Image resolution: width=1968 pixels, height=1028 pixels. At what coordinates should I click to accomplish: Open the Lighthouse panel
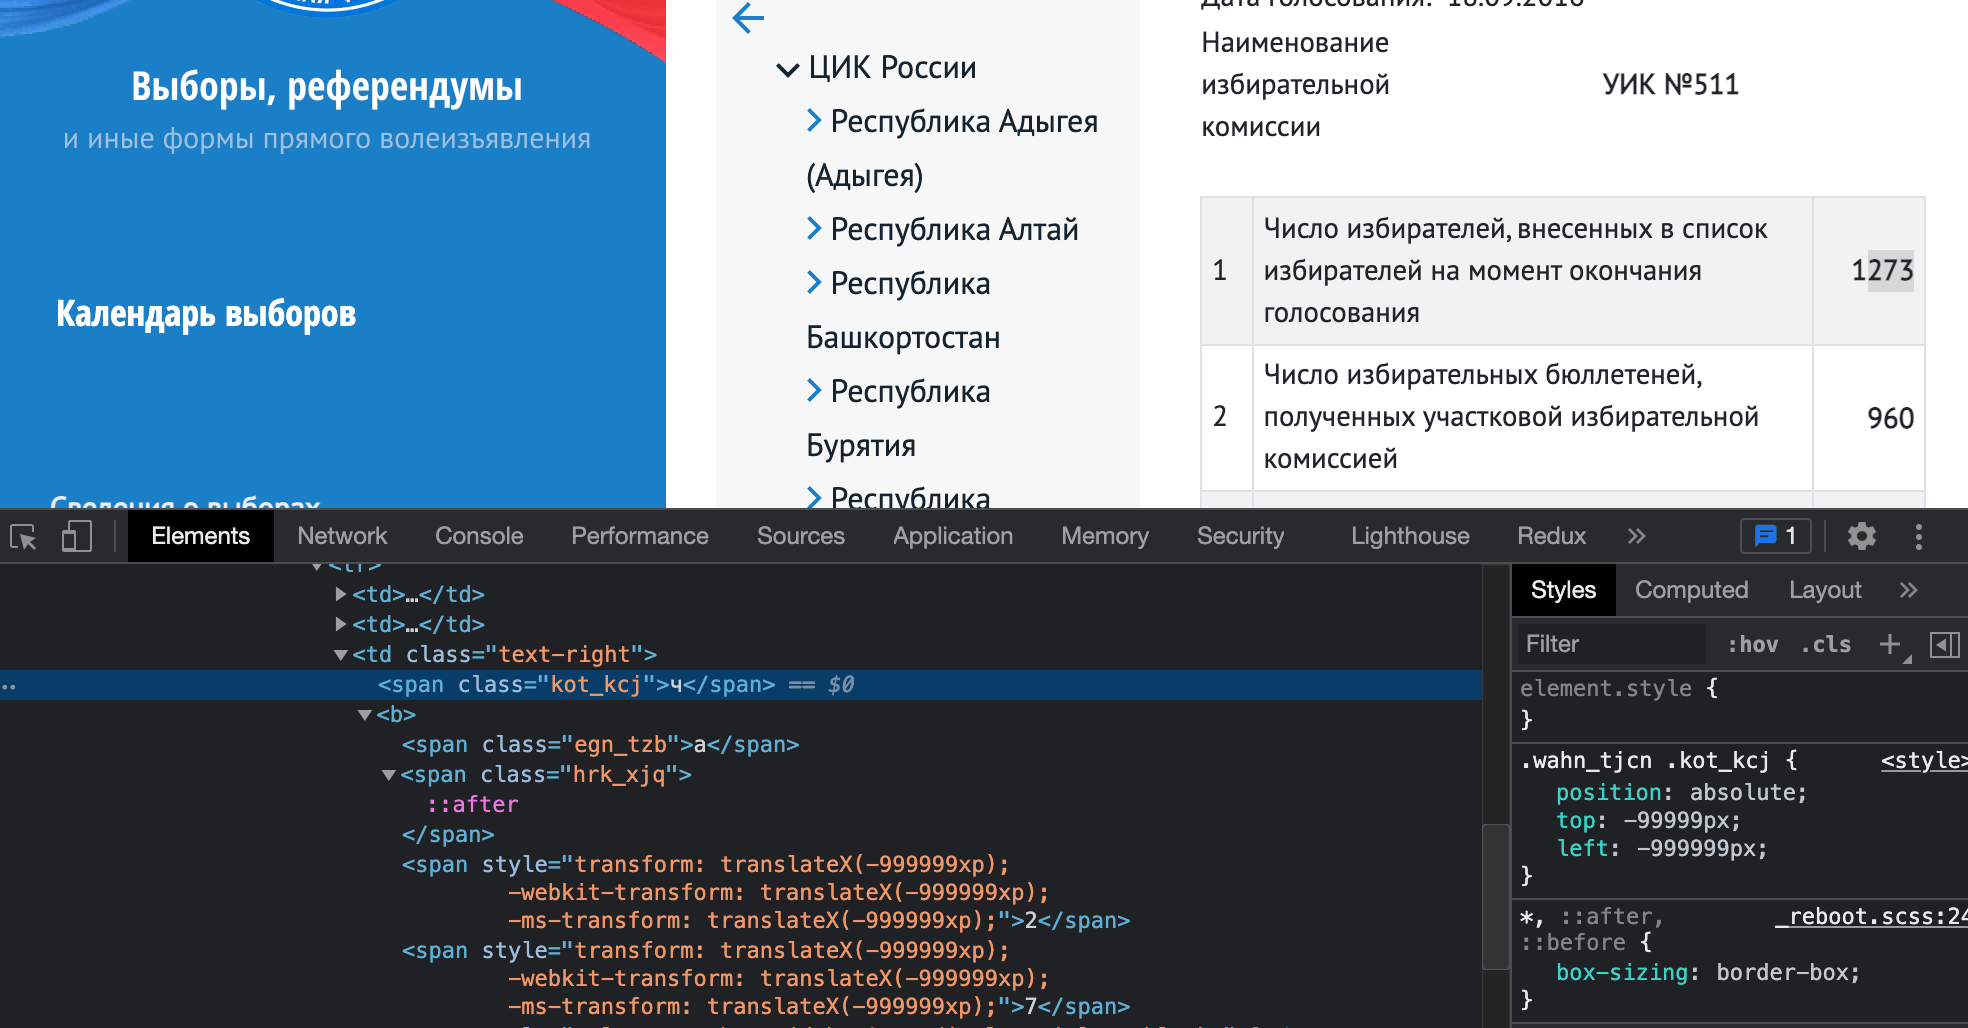pyautogui.click(x=1410, y=536)
